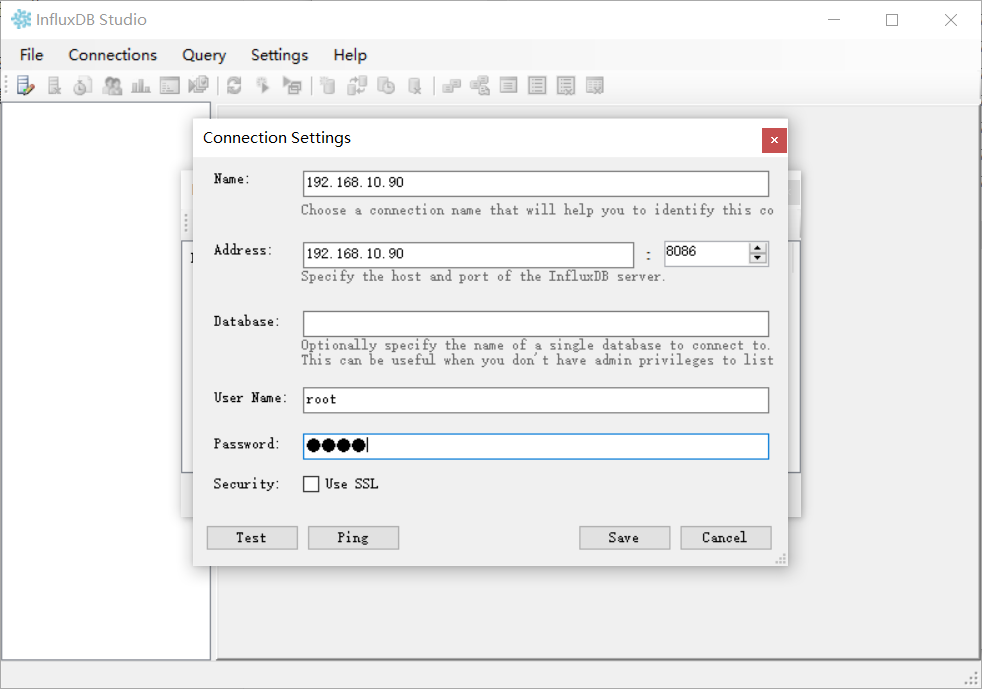Click the port spinner down arrow
Image resolution: width=982 pixels, height=689 pixels.
pyautogui.click(x=758, y=258)
